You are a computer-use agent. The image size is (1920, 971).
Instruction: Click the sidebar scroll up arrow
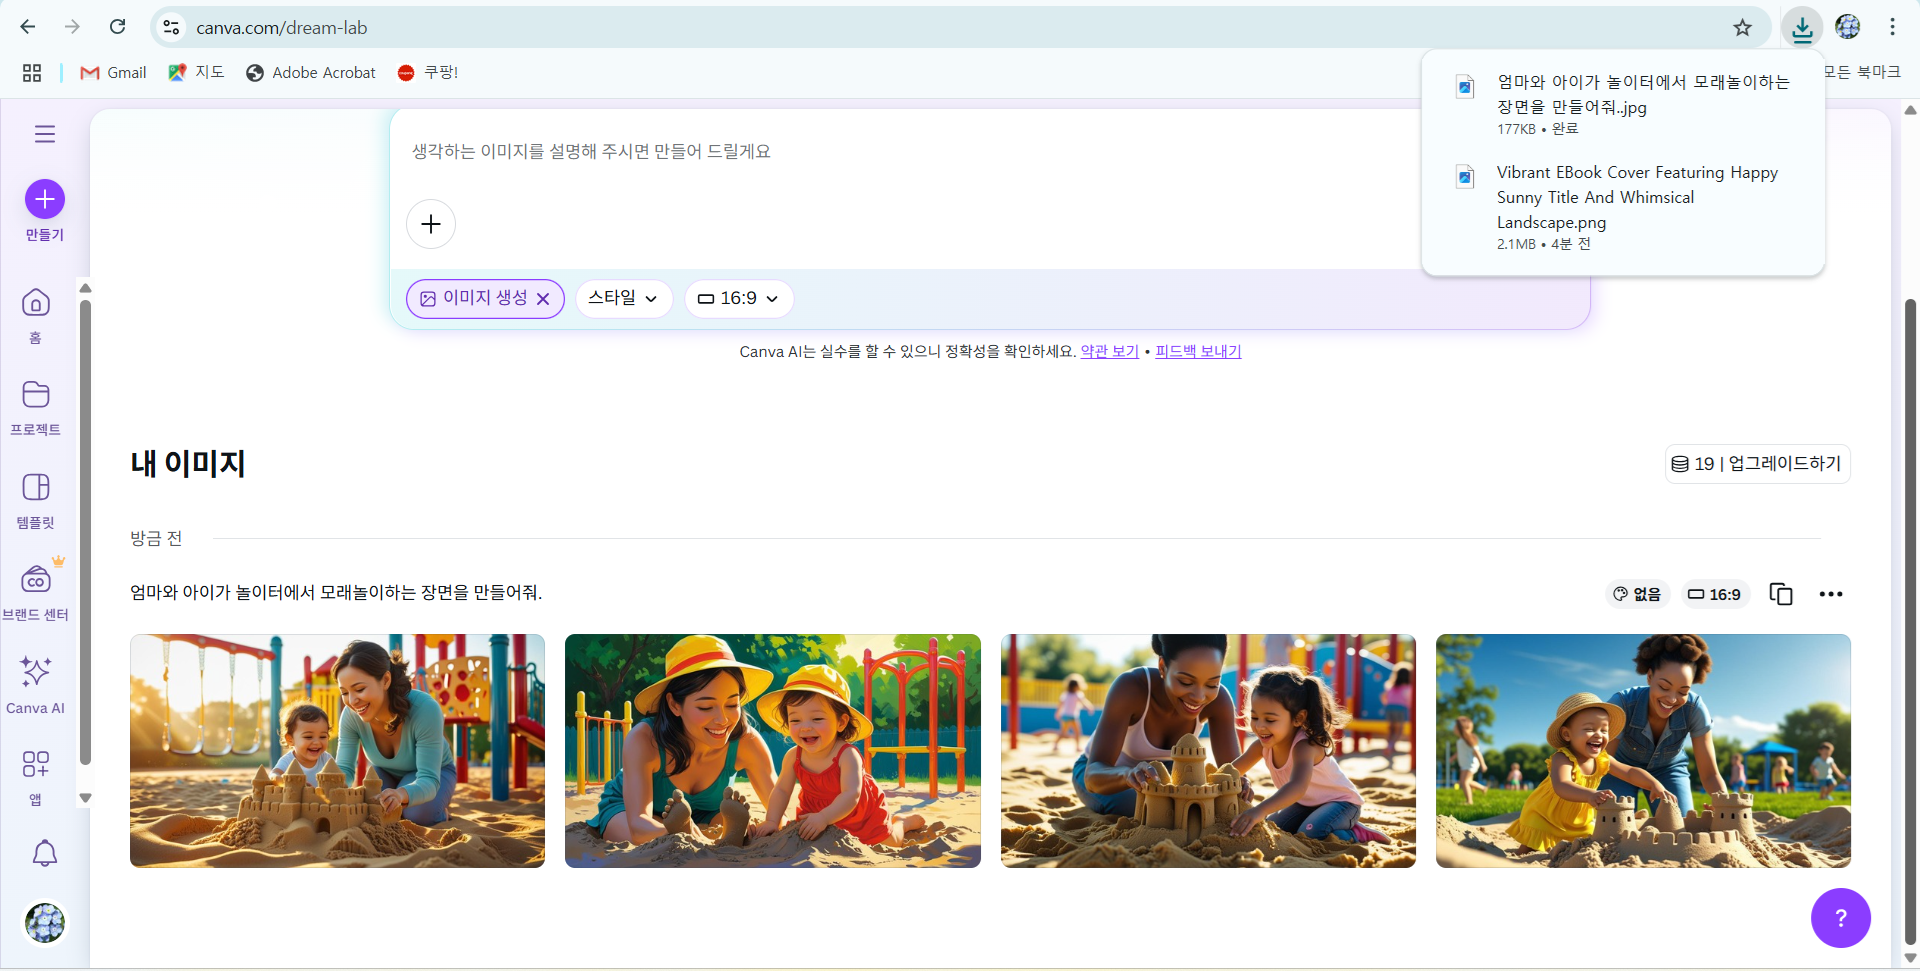[x=86, y=288]
